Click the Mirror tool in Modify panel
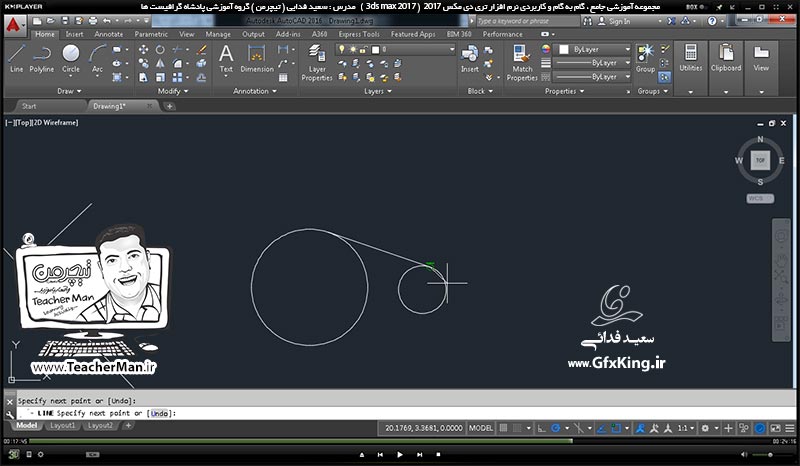The image size is (800, 466). (160, 63)
